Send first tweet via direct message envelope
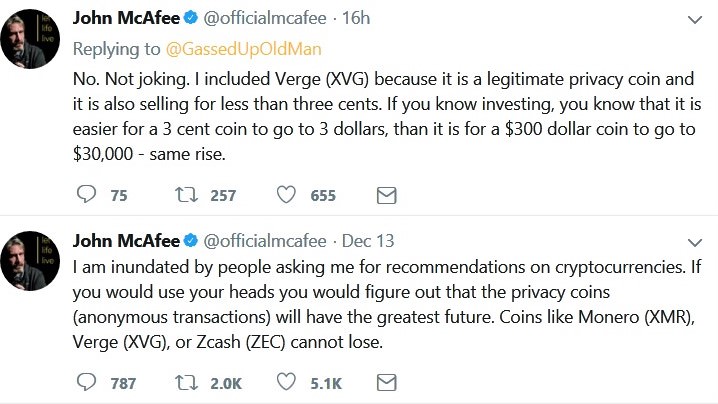 click(x=386, y=195)
